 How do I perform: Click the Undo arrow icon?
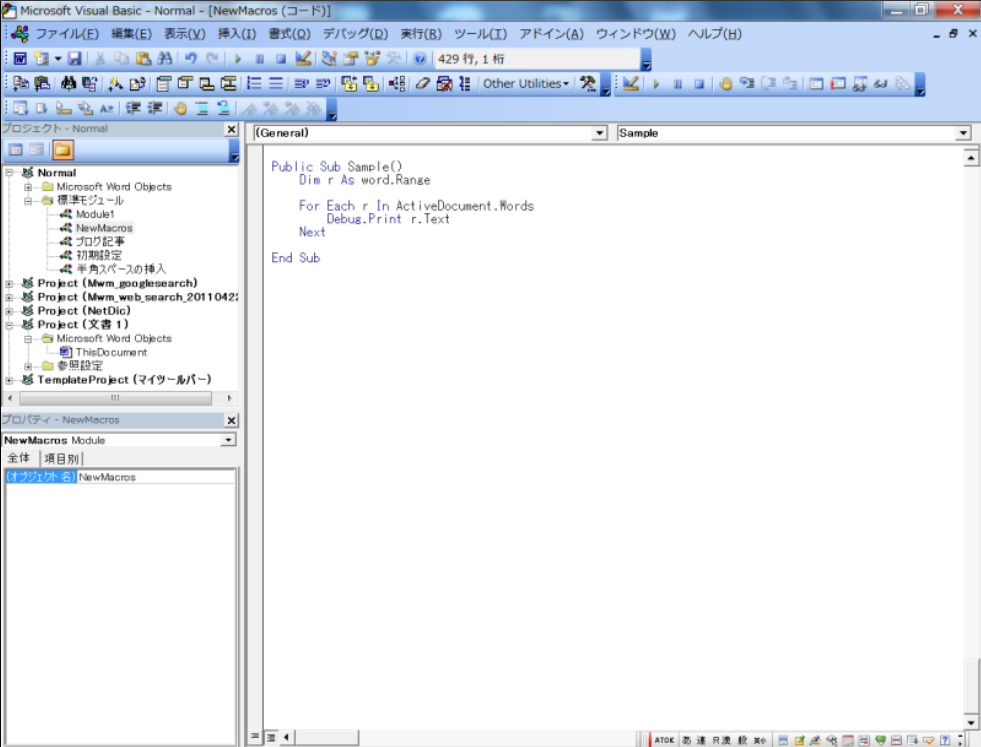(190, 60)
